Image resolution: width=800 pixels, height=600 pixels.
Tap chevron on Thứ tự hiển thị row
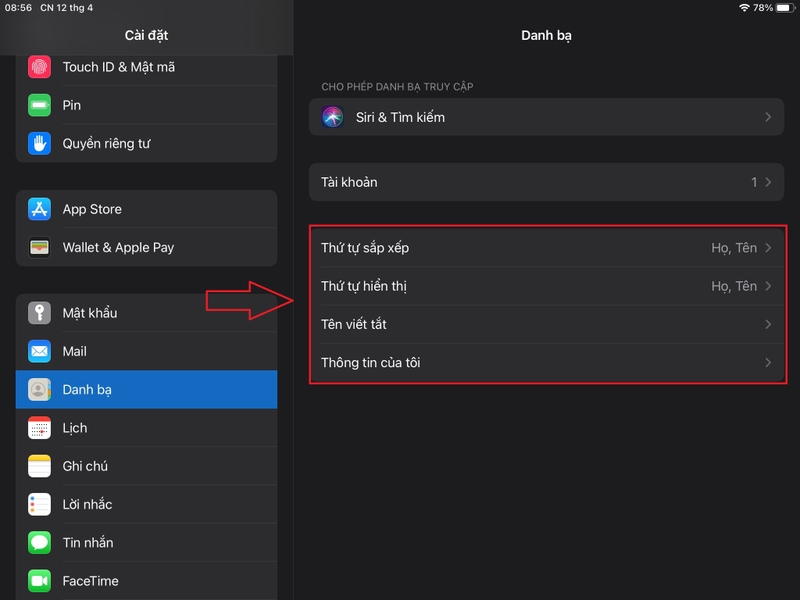point(768,286)
